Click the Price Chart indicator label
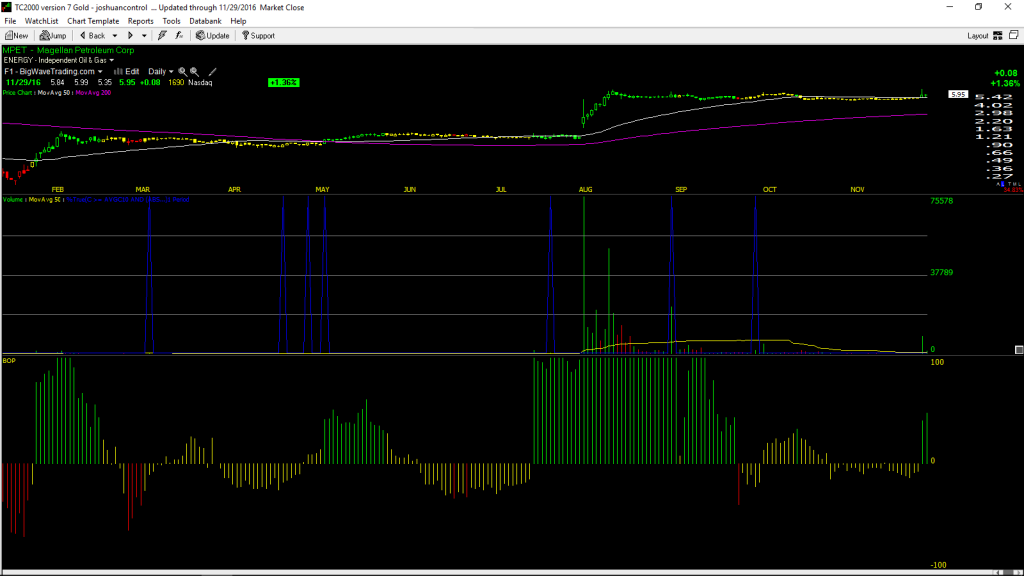 pyautogui.click(x=18, y=93)
